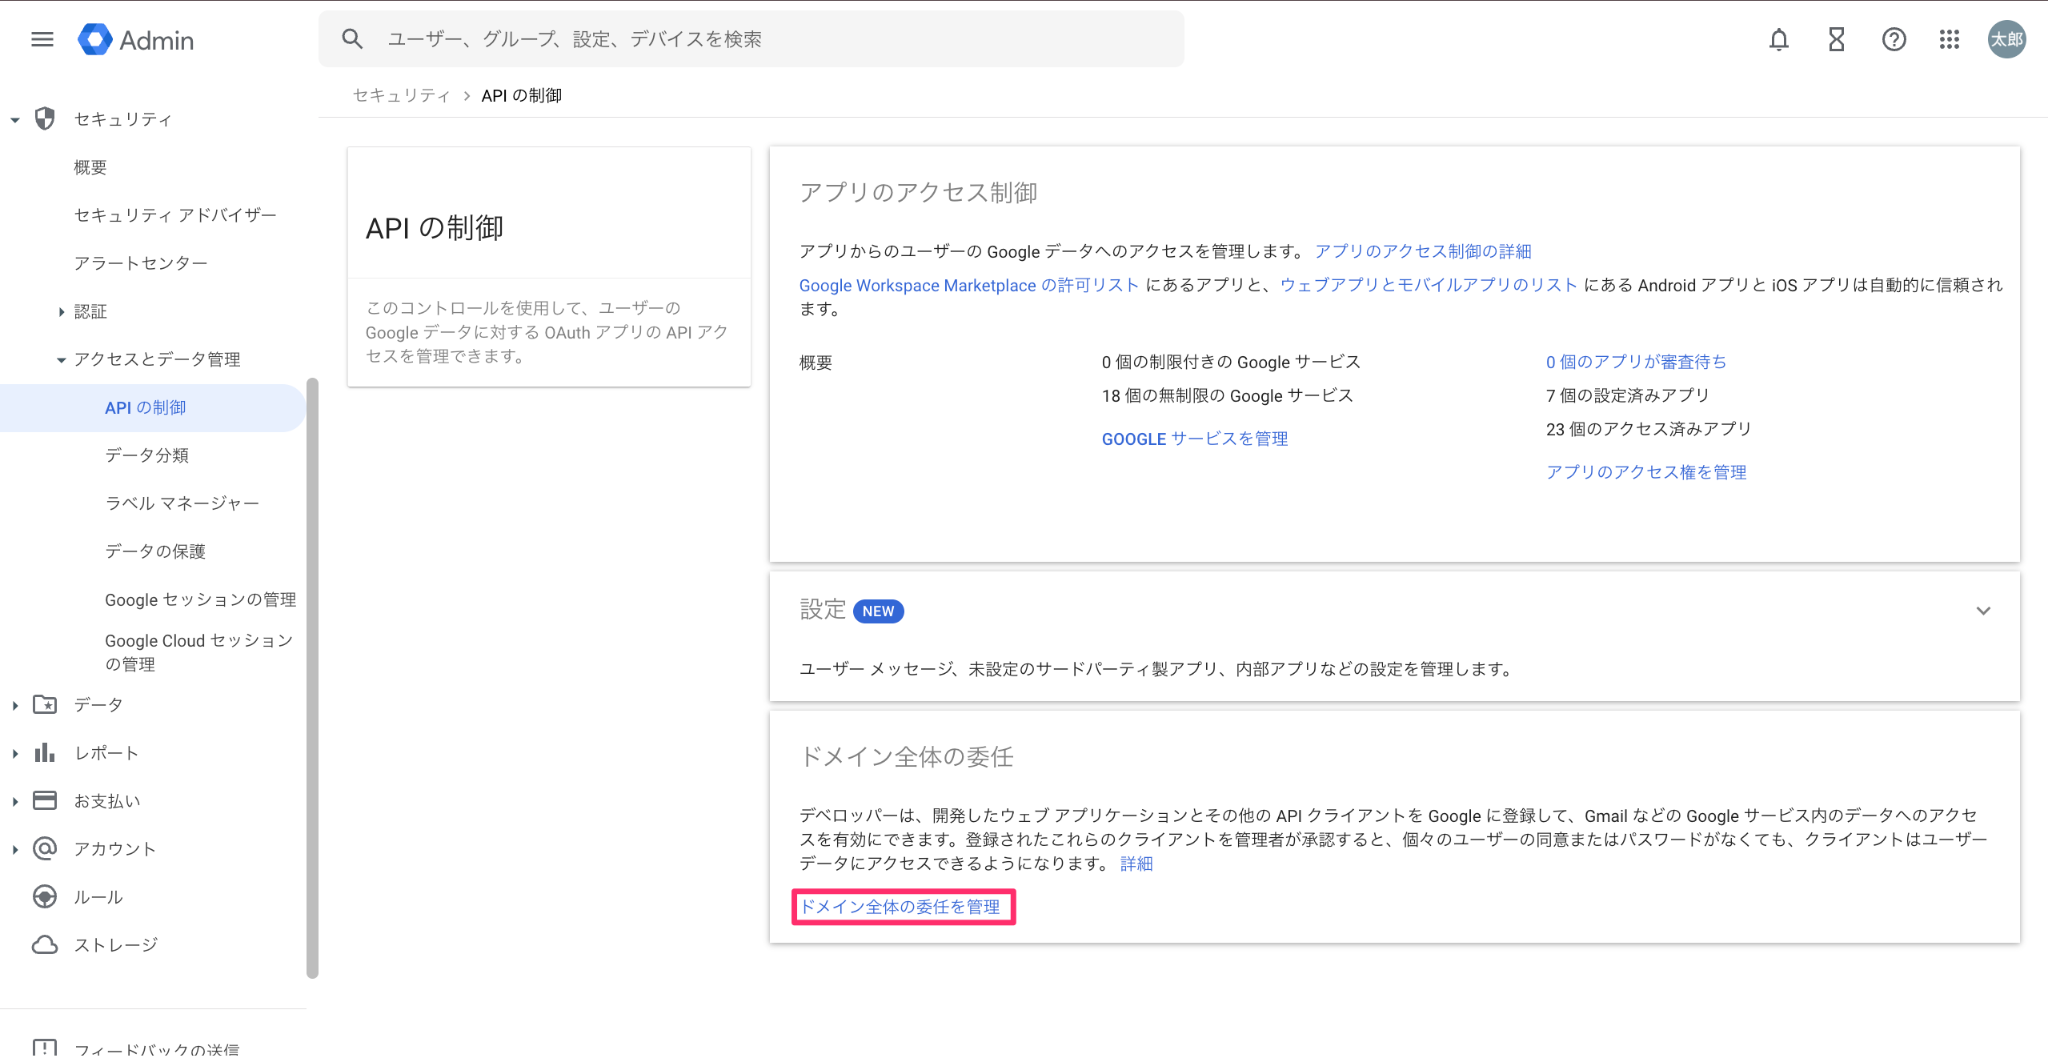This screenshot has width=2048, height=1056.
Task: Open ウェブアプリとモバイルアプリのリスト link
Action: pyautogui.click(x=1429, y=285)
